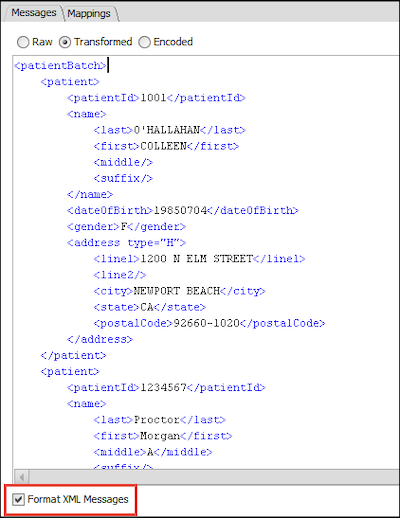
Task: Click the last name O'HALLAHAN text
Action: 167,130
